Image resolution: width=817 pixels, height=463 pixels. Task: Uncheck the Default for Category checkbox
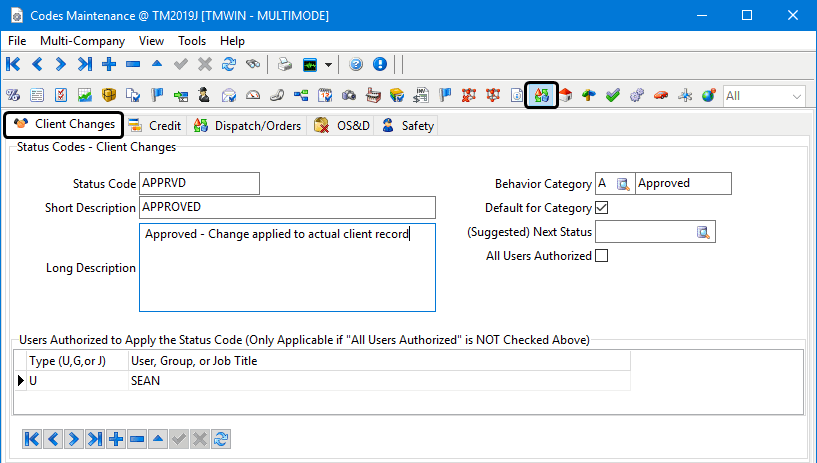pos(601,208)
